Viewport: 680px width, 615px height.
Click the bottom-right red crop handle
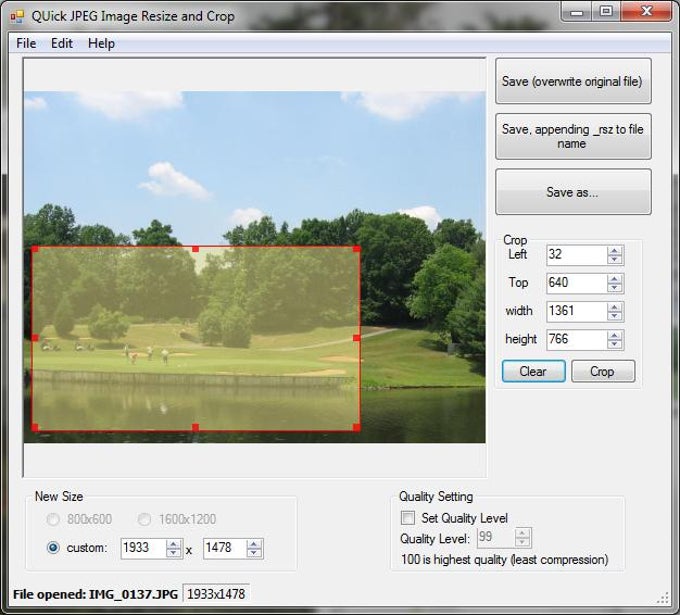coord(357,427)
